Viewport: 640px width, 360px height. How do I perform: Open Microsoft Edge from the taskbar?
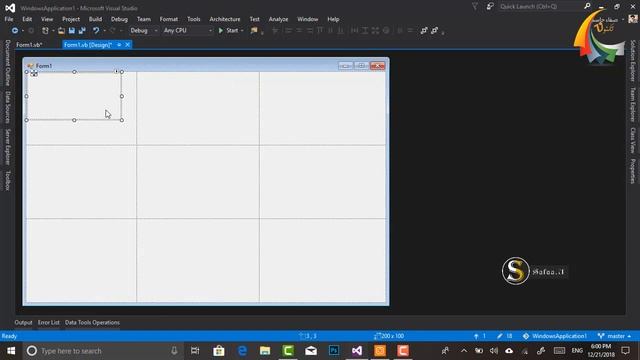(242, 351)
